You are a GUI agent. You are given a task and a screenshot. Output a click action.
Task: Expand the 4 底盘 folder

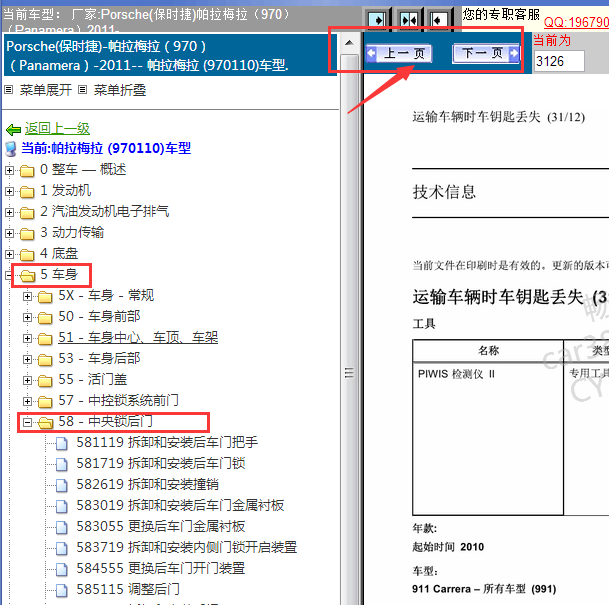click(9, 254)
